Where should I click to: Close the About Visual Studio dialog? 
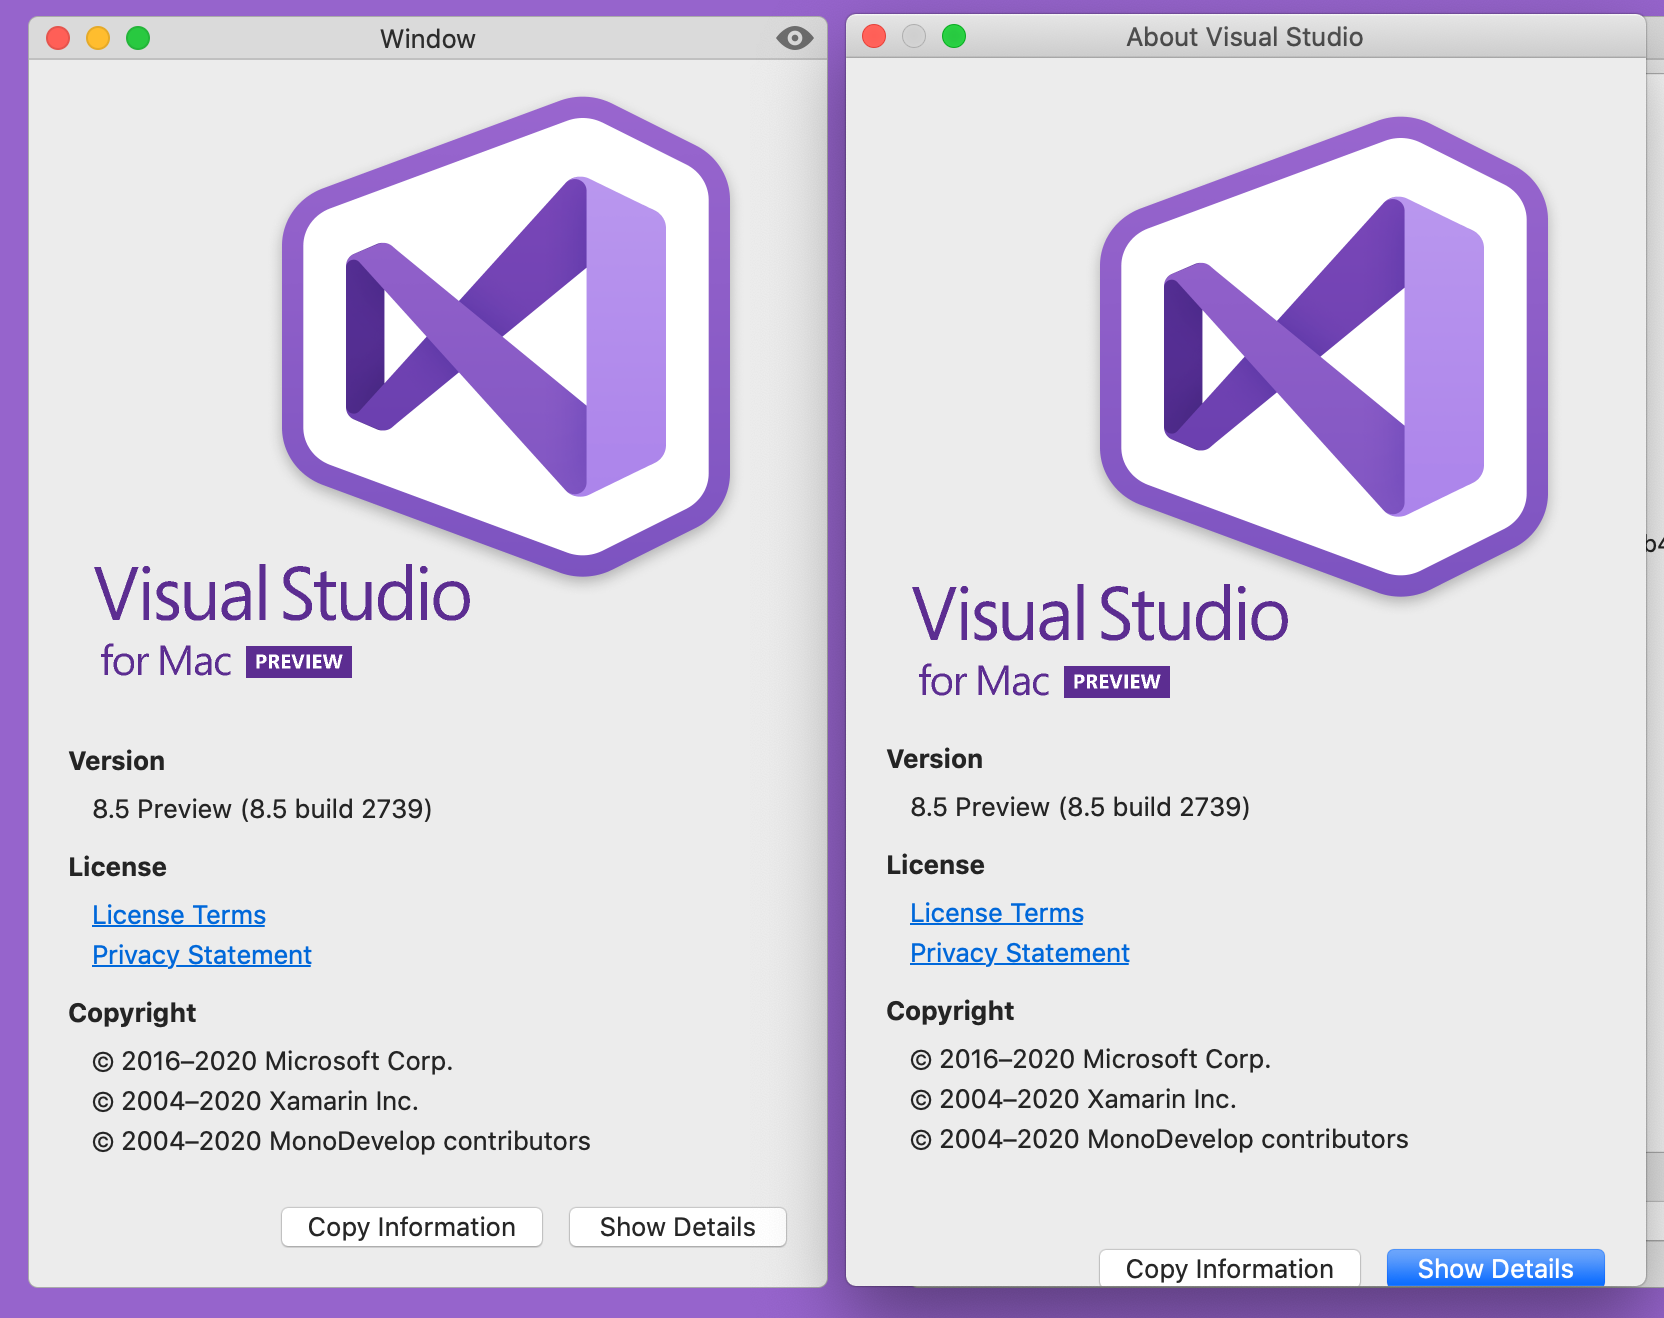874,36
